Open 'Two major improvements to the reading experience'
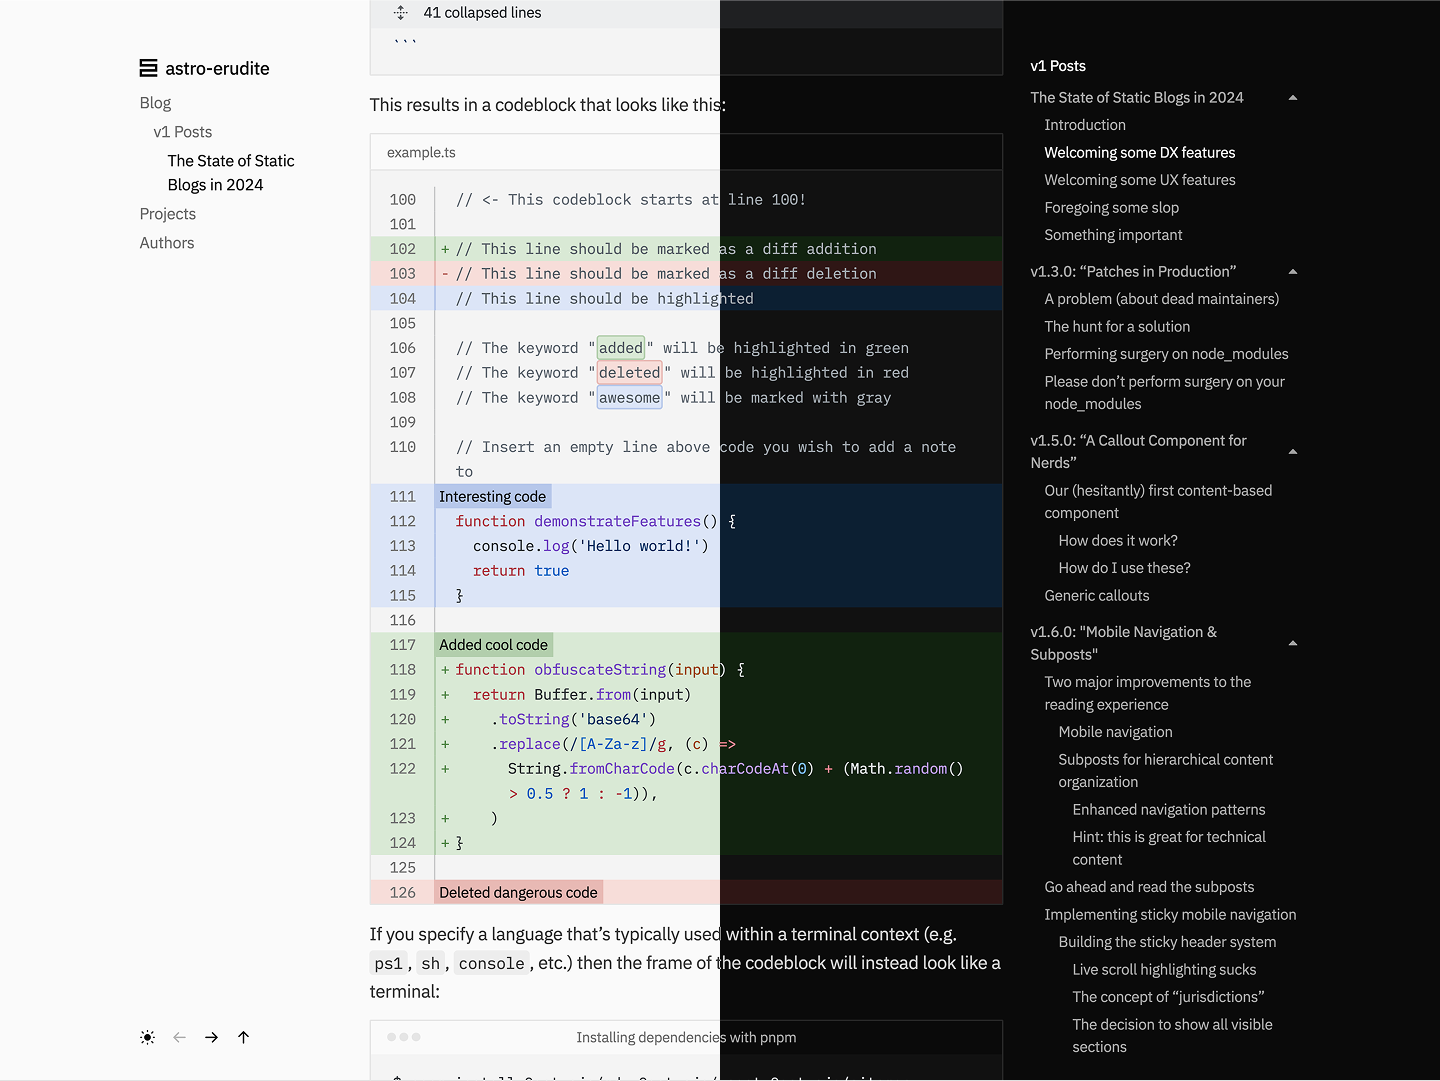The image size is (1440, 1081). [x=1148, y=693]
